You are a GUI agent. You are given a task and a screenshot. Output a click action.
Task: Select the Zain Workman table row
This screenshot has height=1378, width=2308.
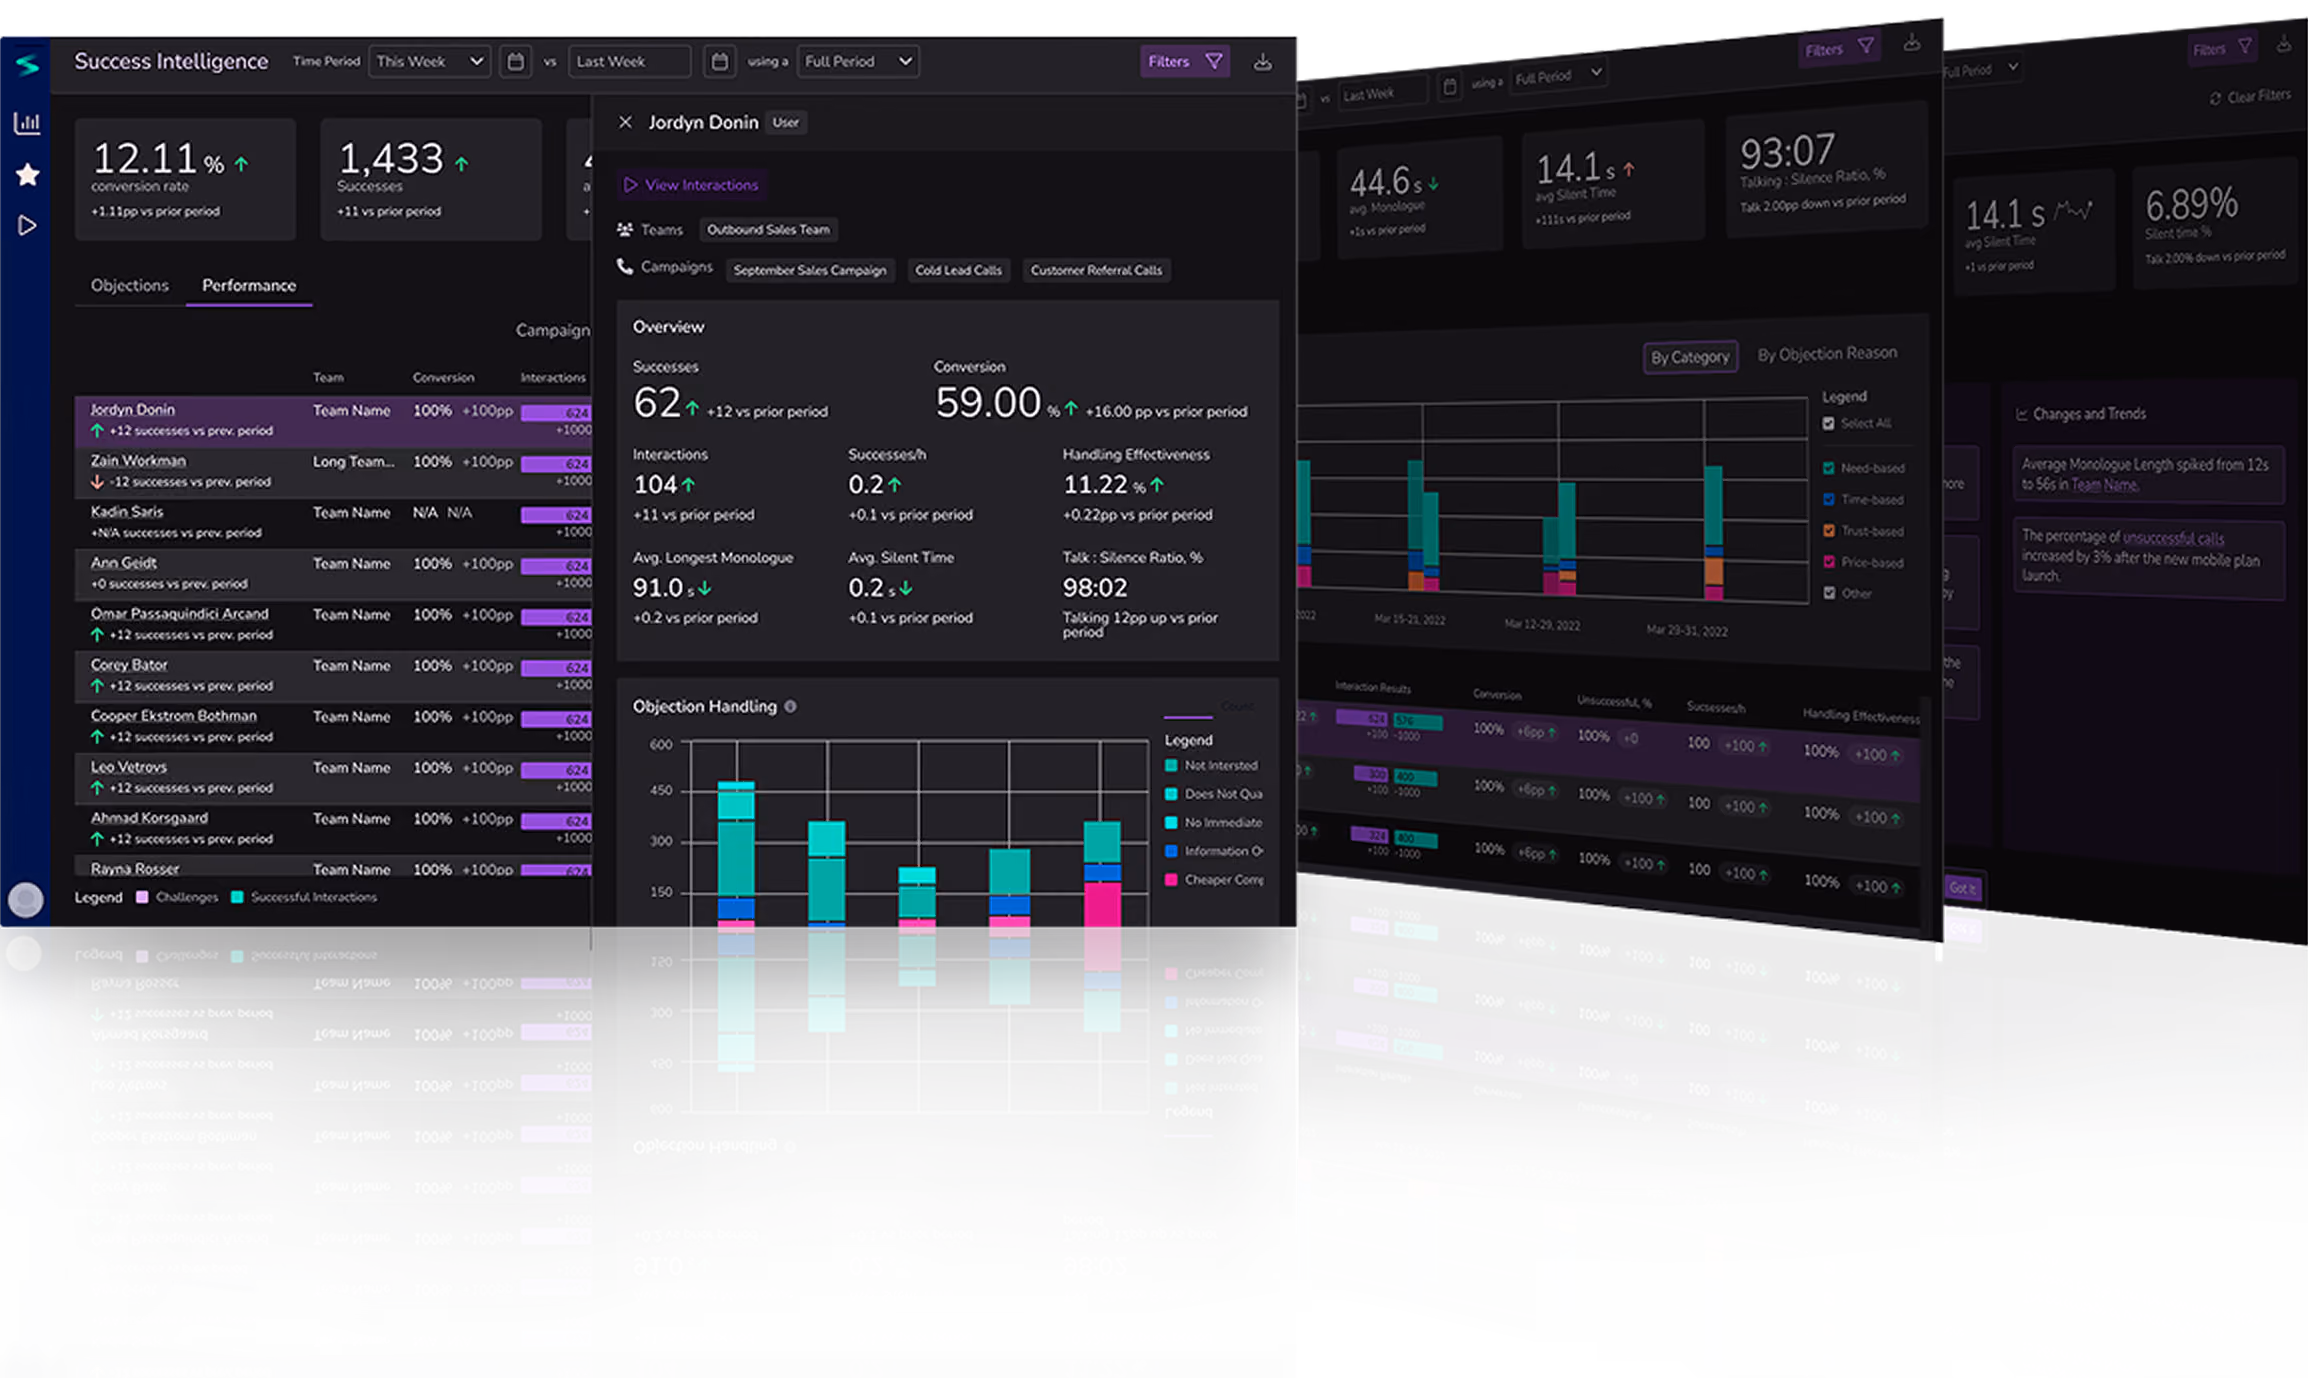click(333, 472)
